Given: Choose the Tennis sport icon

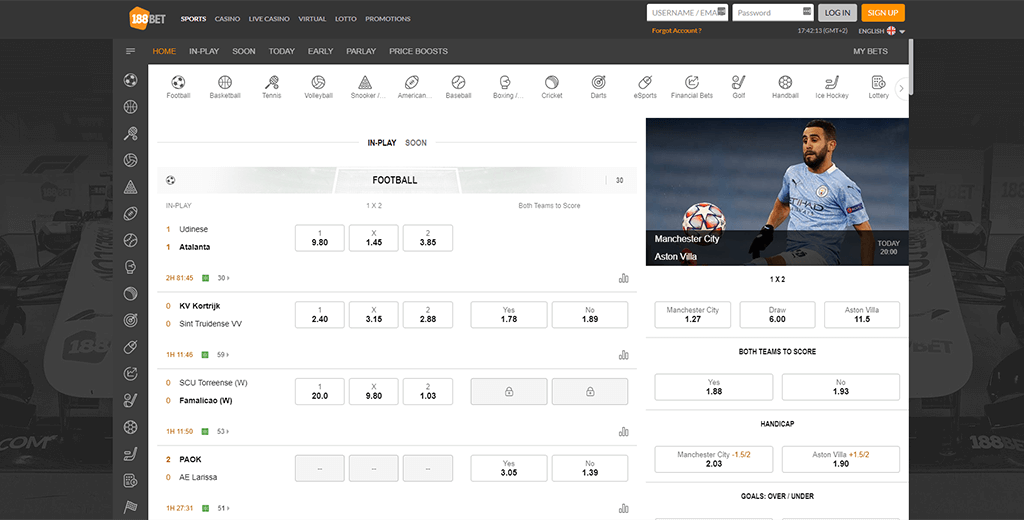Looking at the screenshot, I should [x=272, y=87].
